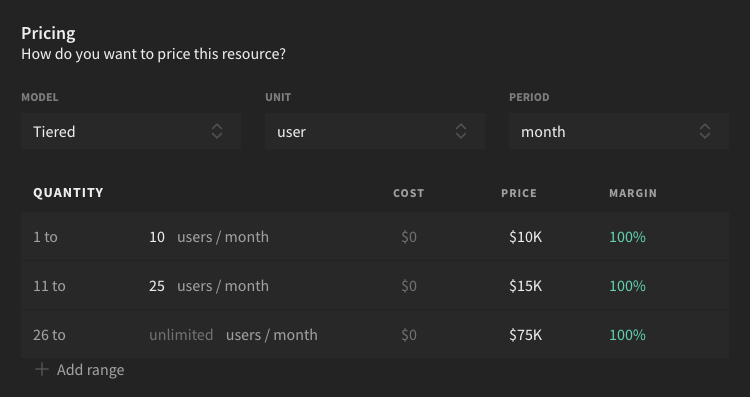Viewport: 750px width, 397px height.
Task: Edit the $15K price value
Action: pos(525,286)
